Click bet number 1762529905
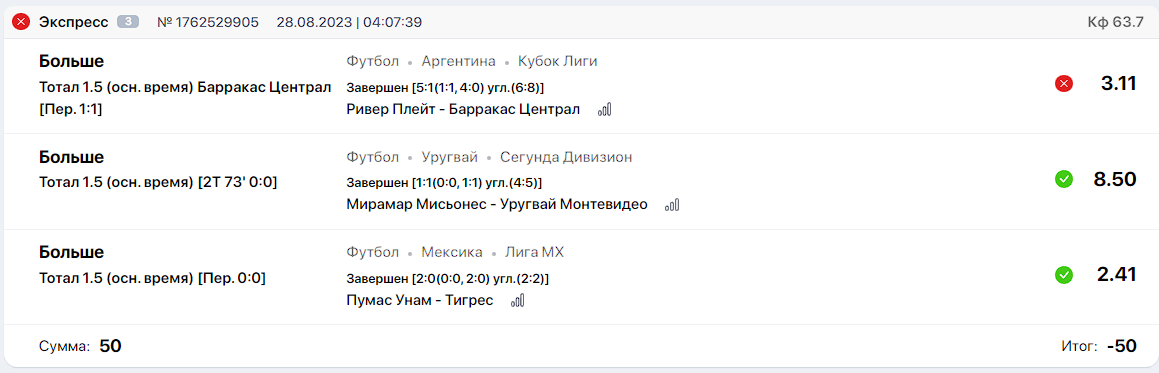1159x373 pixels. (x=208, y=22)
